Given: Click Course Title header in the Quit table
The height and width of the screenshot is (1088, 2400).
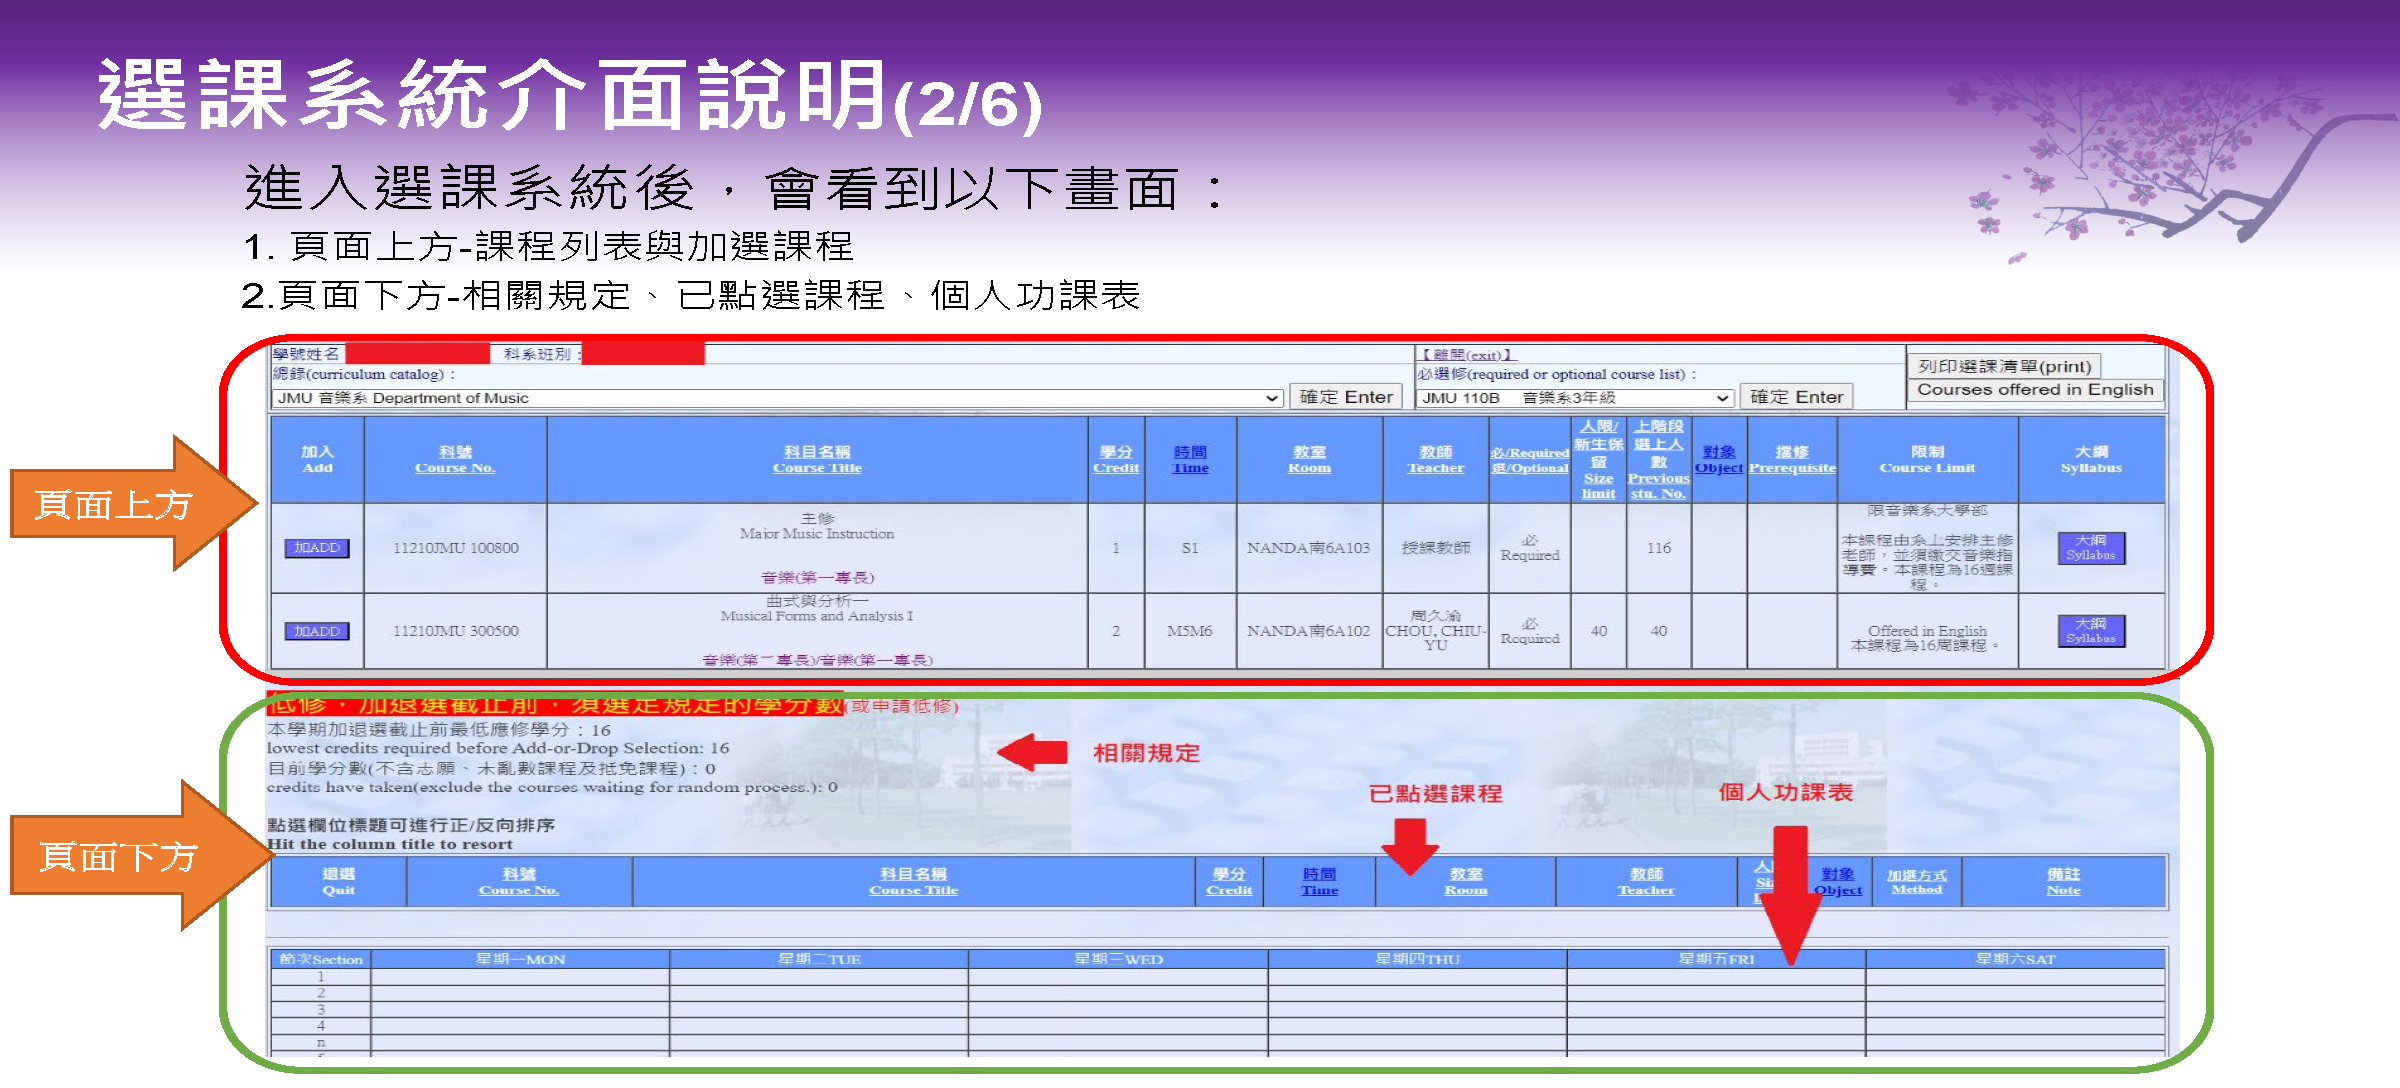Looking at the screenshot, I should 913,882.
